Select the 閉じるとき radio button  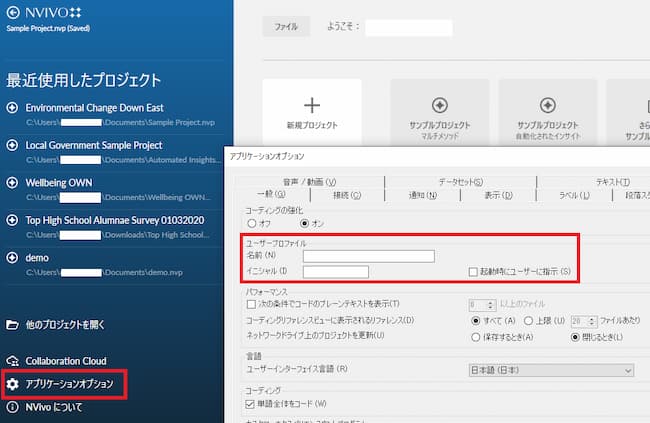[x=575, y=337]
